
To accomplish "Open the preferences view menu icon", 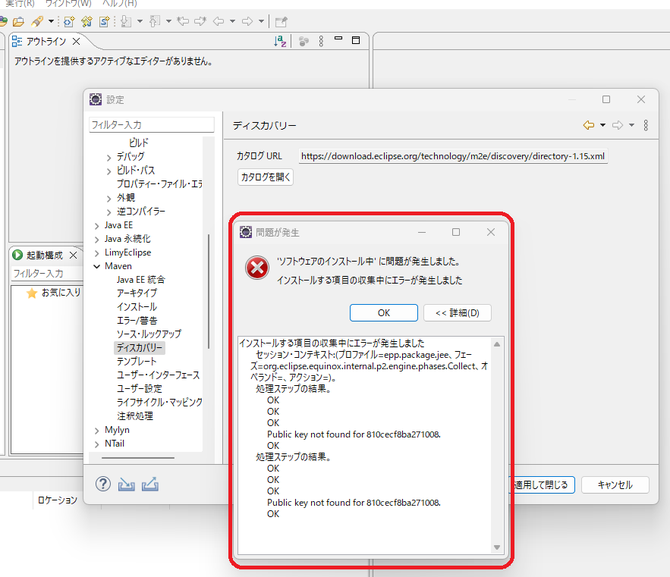I will [646, 125].
